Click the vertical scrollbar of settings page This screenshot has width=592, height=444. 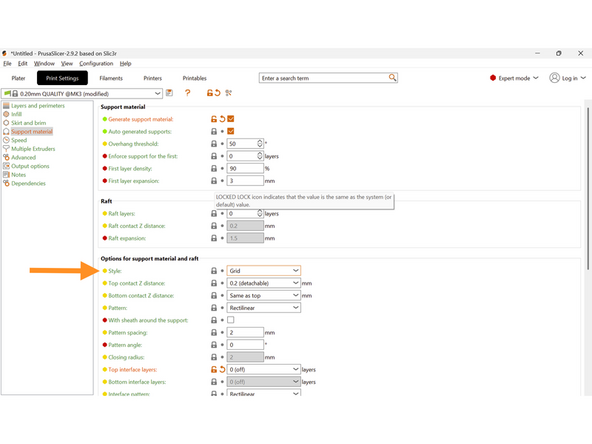pyautogui.click(x=587, y=189)
